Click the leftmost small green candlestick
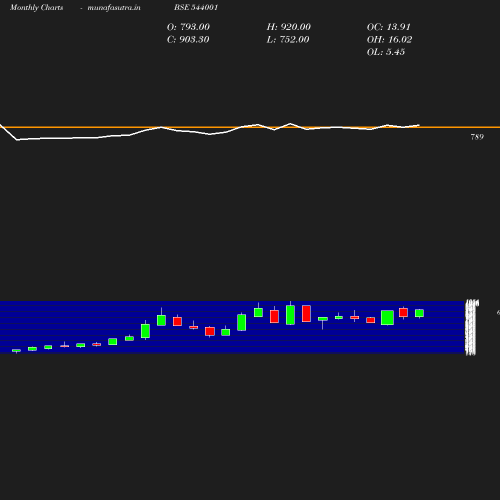This screenshot has width=500, height=500. [16, 351]
